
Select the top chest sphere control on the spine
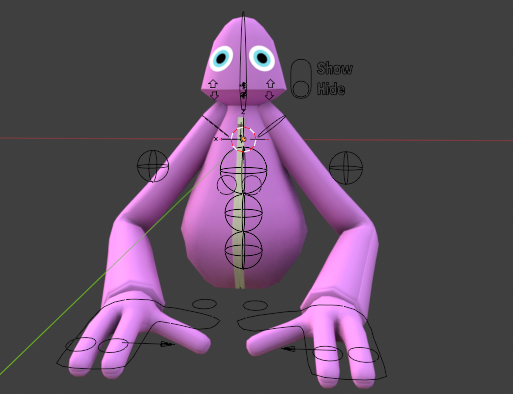243,171
